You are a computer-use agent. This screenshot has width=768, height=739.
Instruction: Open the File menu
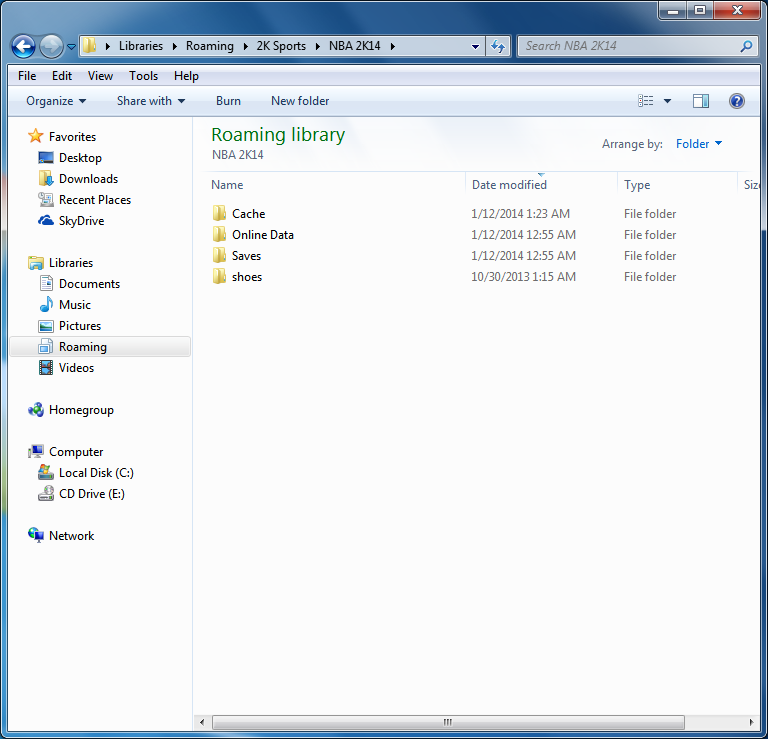point(27,76)
